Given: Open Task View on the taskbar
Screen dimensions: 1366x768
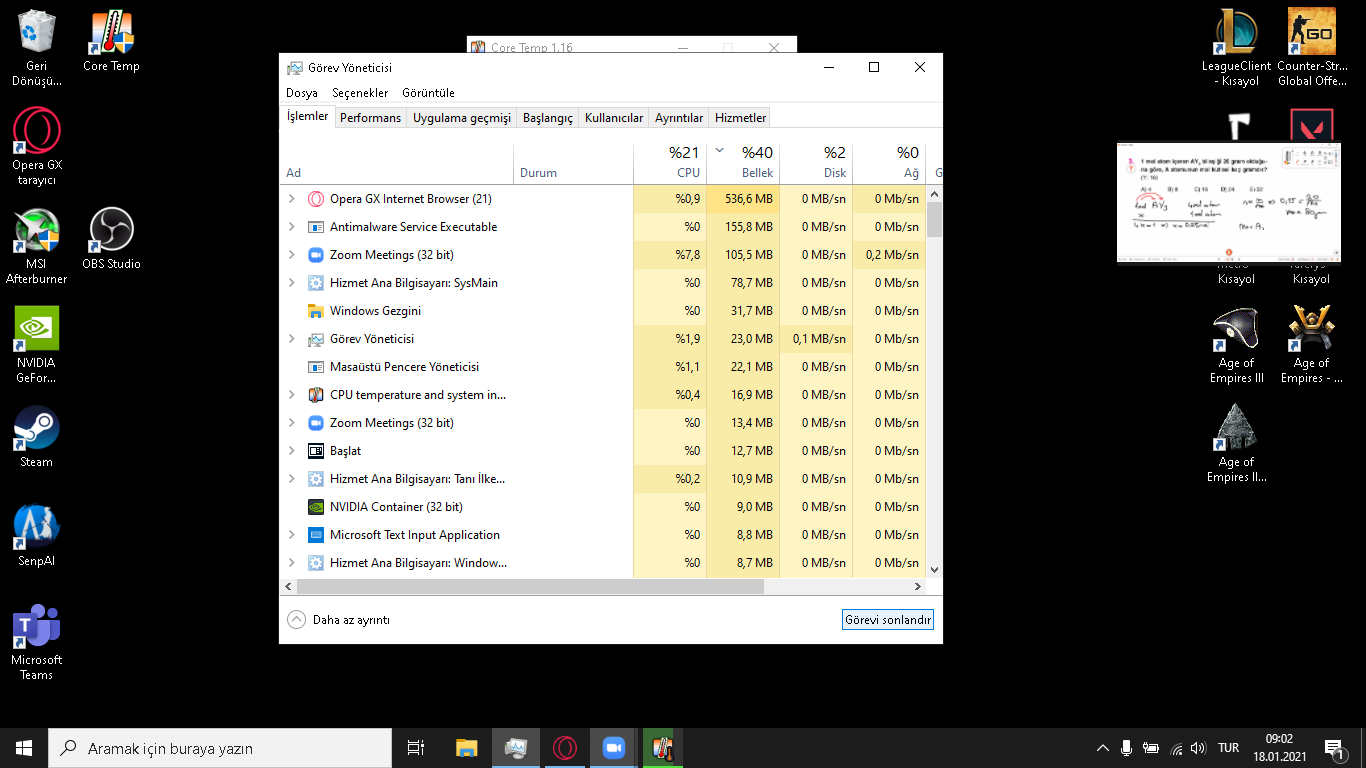Looking at the screenshot, I should click(x=416, y=748).
